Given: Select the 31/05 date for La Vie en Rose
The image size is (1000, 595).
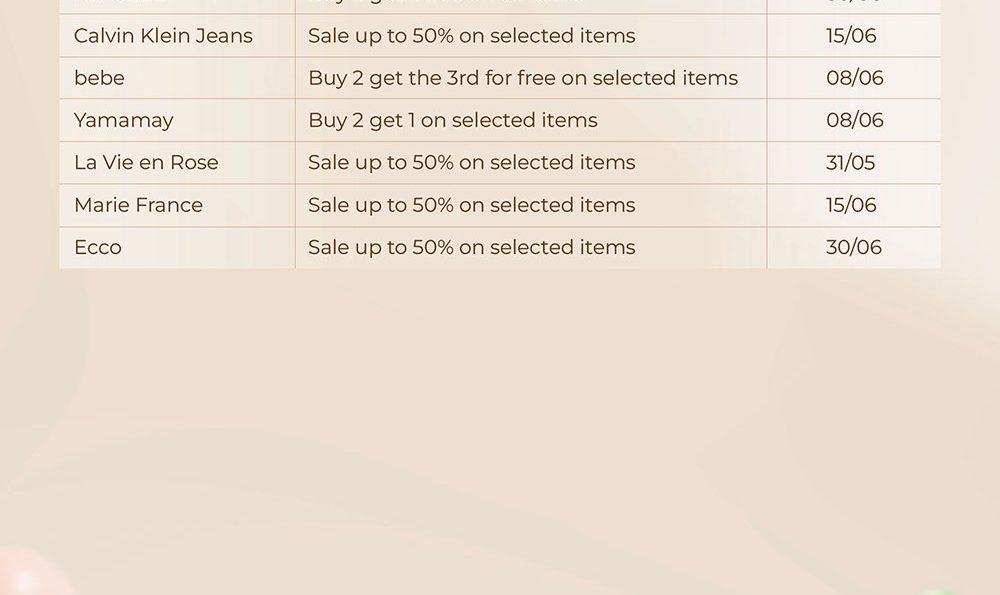Looking at the screenshot, I should point(850,163).
